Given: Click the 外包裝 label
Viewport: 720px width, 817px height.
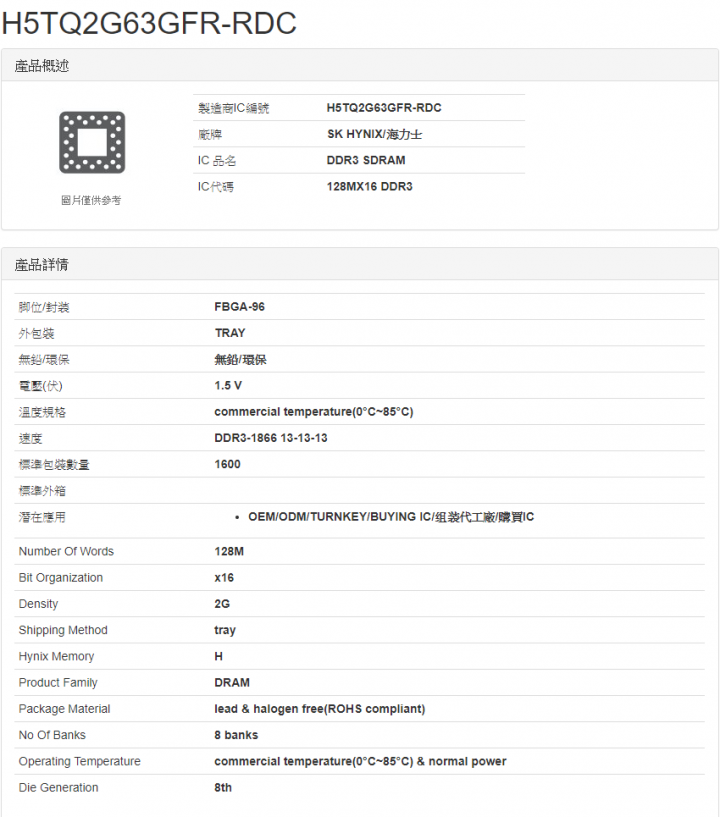Looking at the screenshot, I should 36,333.
